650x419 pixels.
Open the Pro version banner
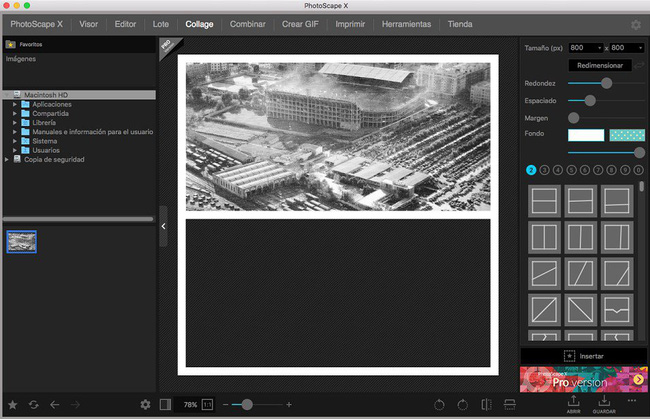584,379
